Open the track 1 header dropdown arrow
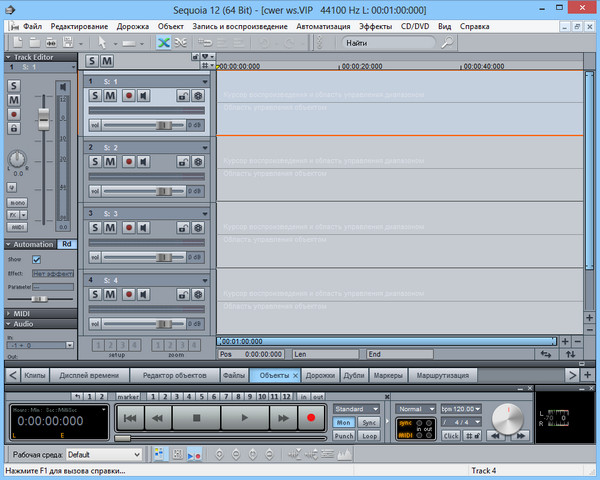Screen dimensions: 600x480 click(205, 81)
